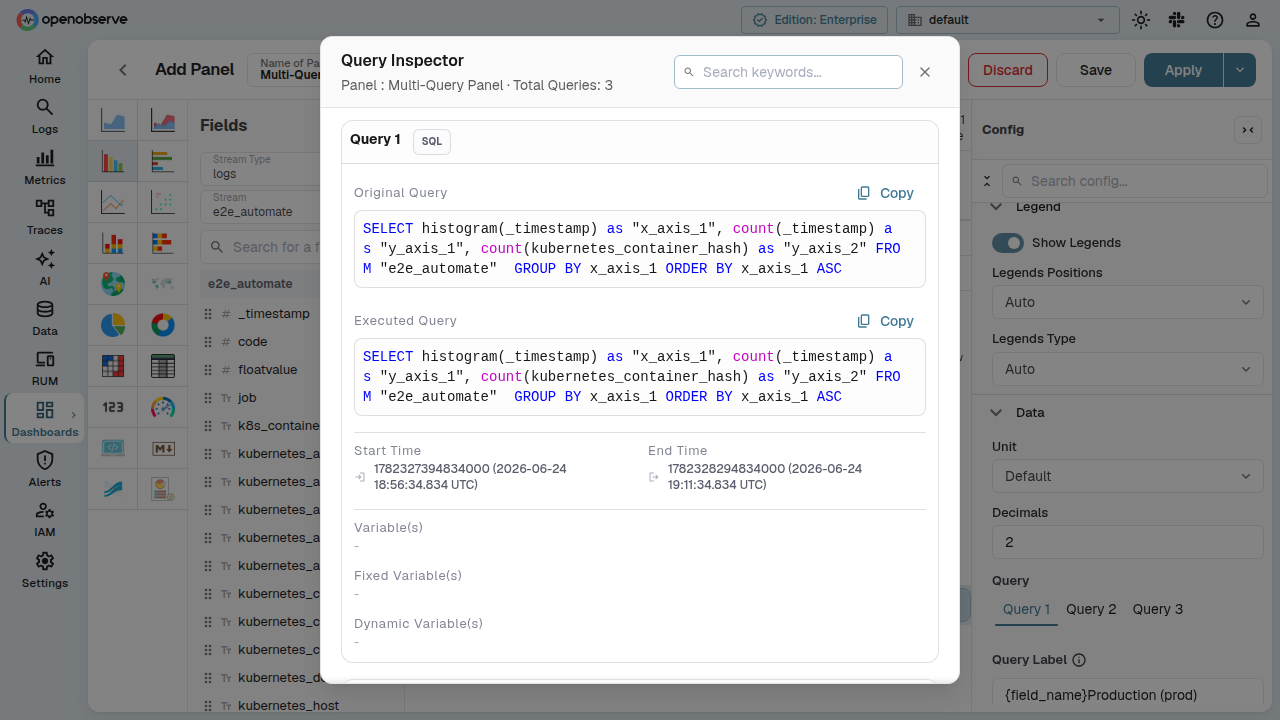Select the pie chart type
The image size is (1280, 720).
click(x=113, y=325)
